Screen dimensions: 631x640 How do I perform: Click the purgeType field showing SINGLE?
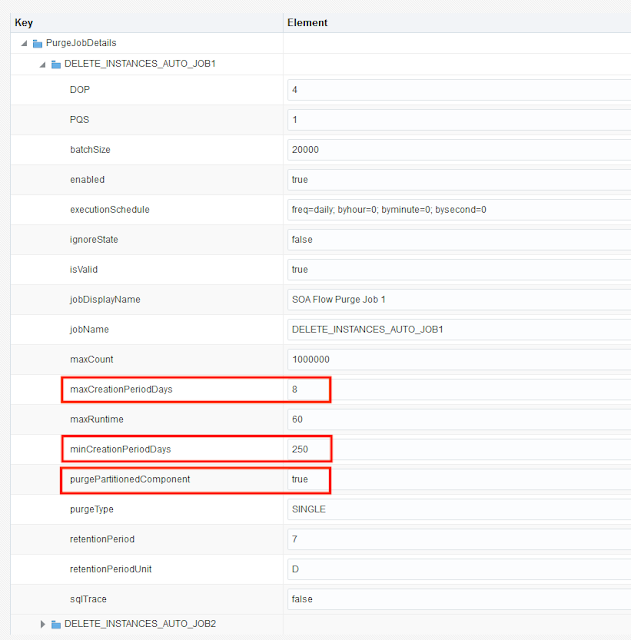(x=459, y=509)
